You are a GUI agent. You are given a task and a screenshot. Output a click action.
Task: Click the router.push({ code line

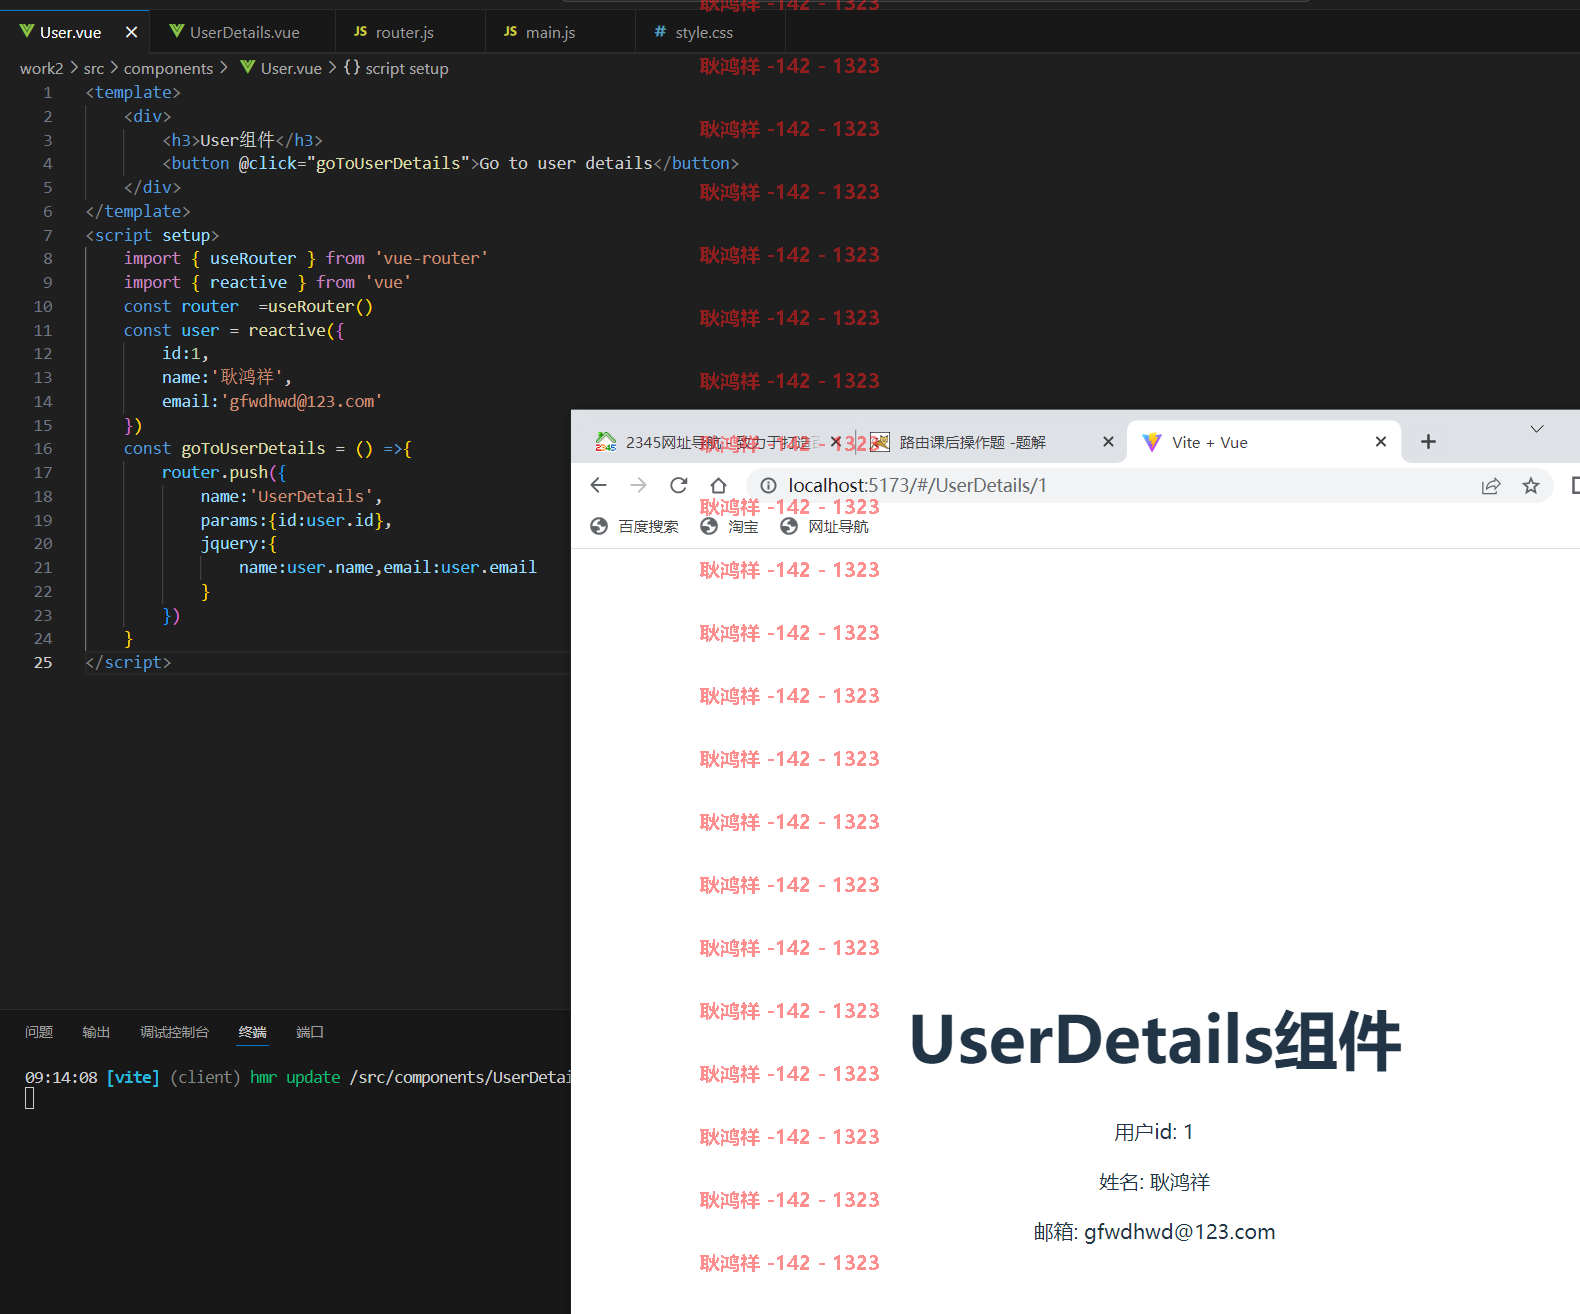[224, 472]
